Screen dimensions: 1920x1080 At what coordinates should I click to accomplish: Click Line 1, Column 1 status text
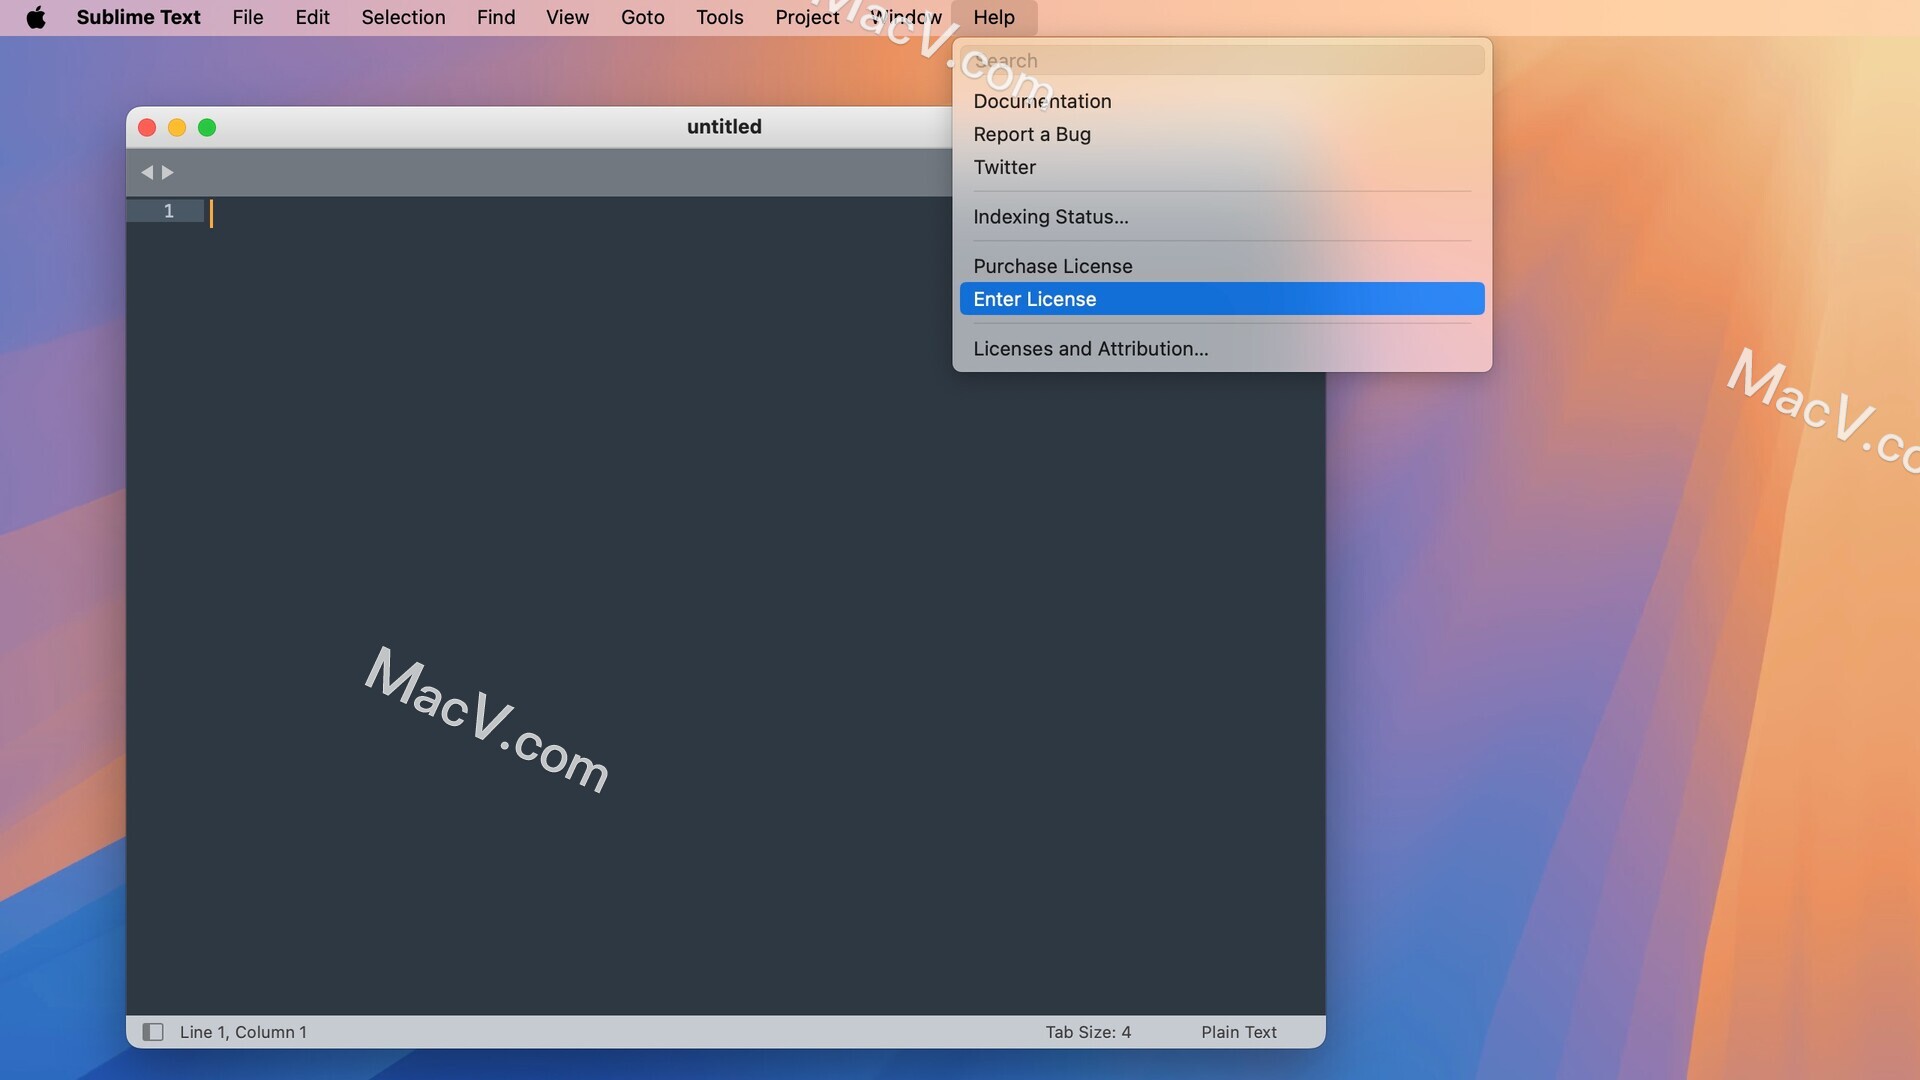(243, 1032)
